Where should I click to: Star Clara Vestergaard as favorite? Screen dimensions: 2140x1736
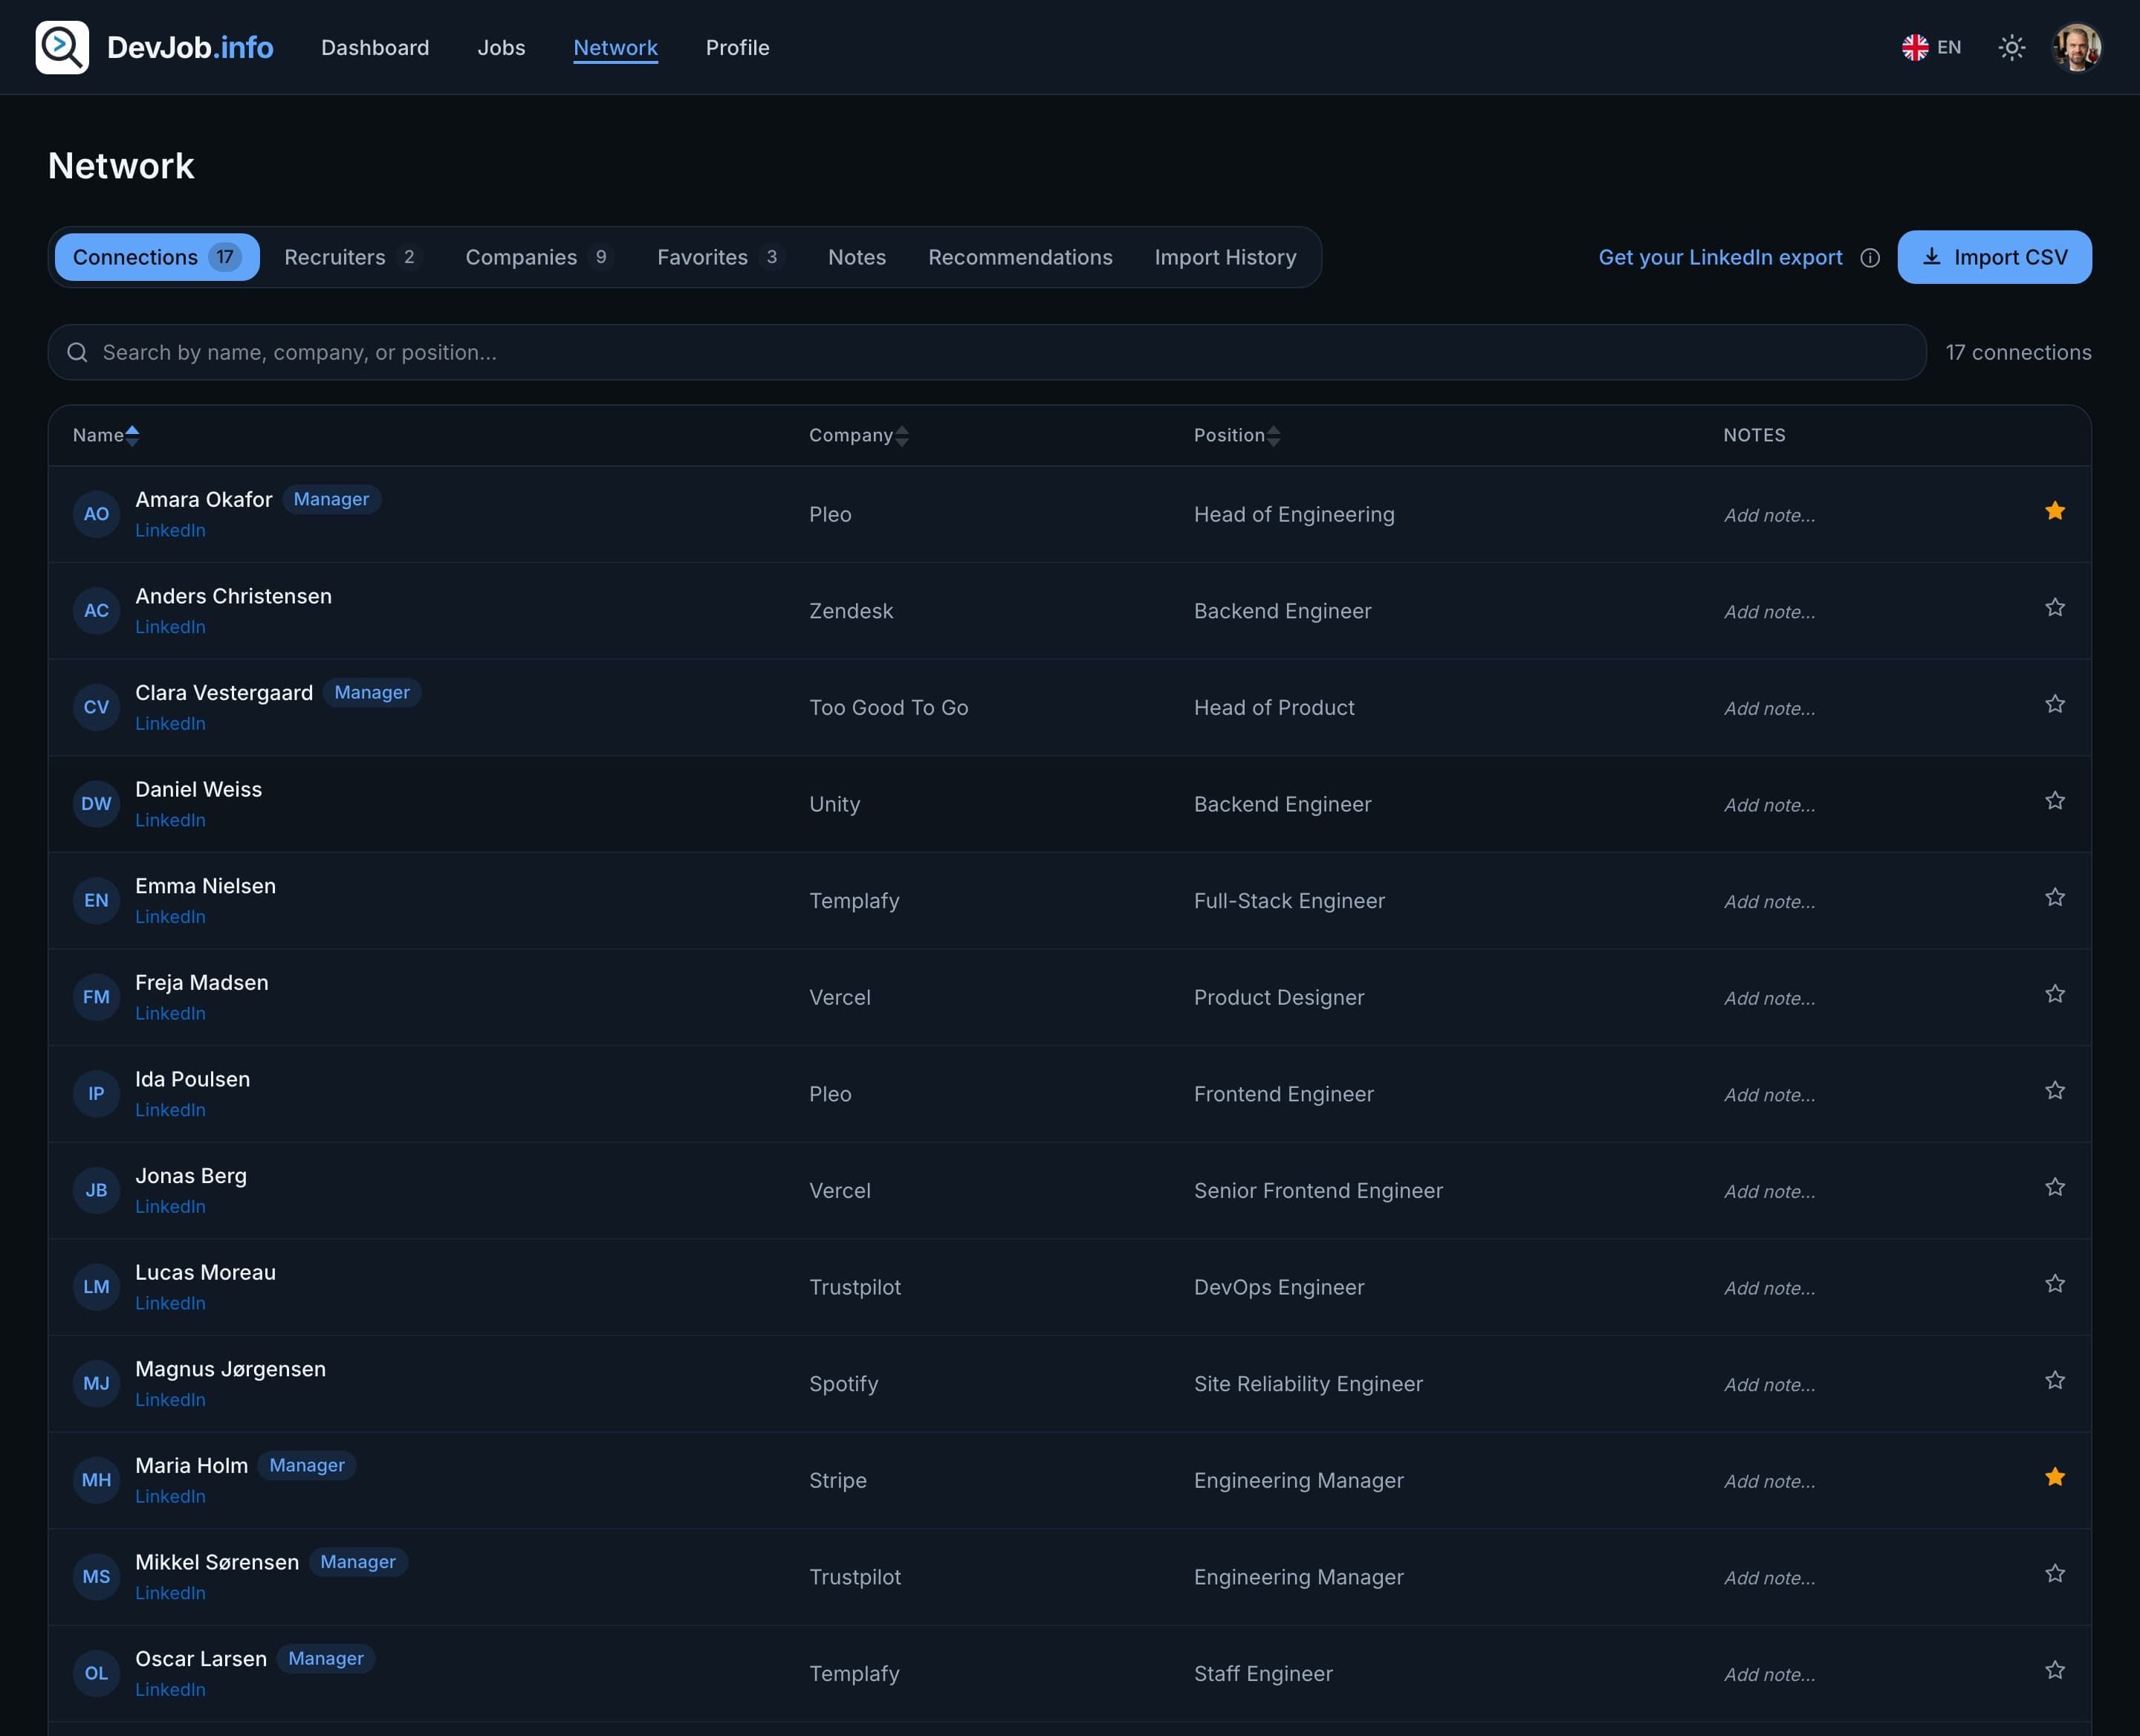click(2055, 704)
